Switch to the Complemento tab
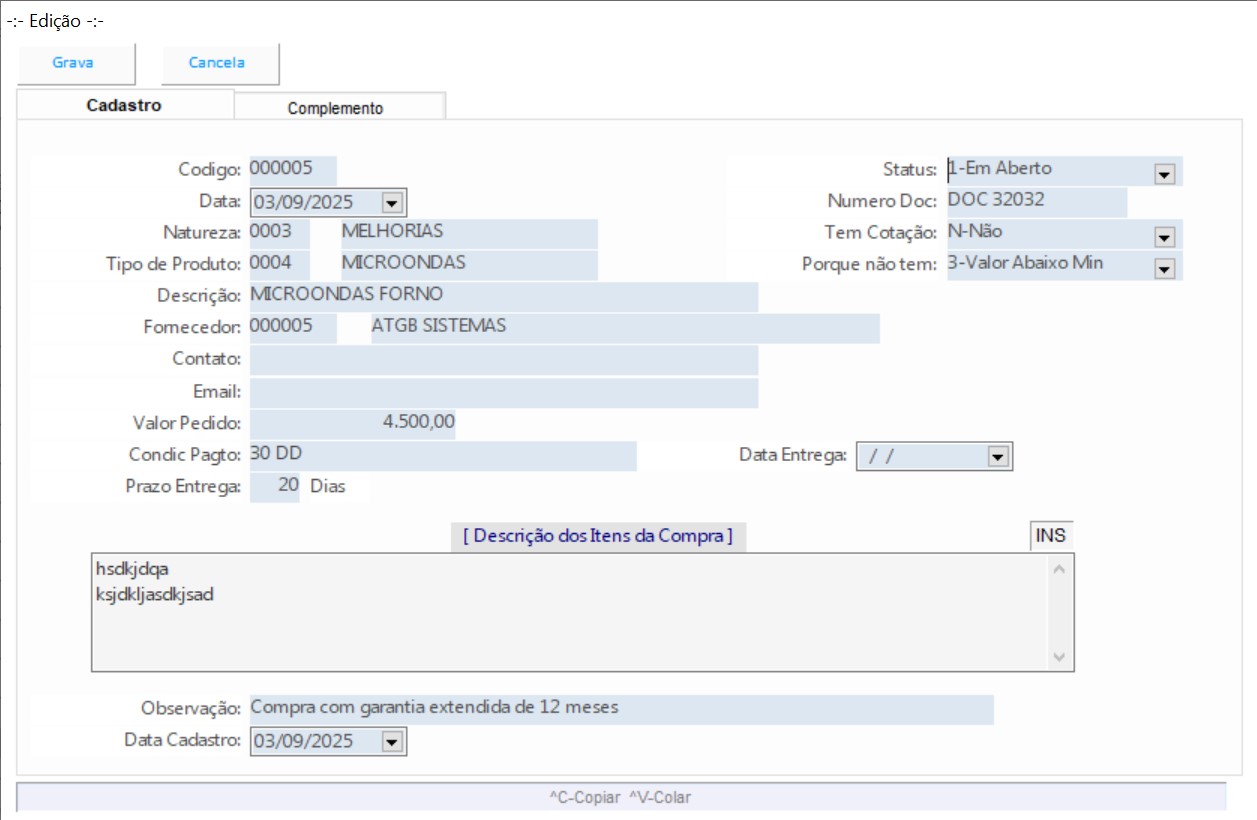This screenshot has width=1257, height=820. point(335,108)
